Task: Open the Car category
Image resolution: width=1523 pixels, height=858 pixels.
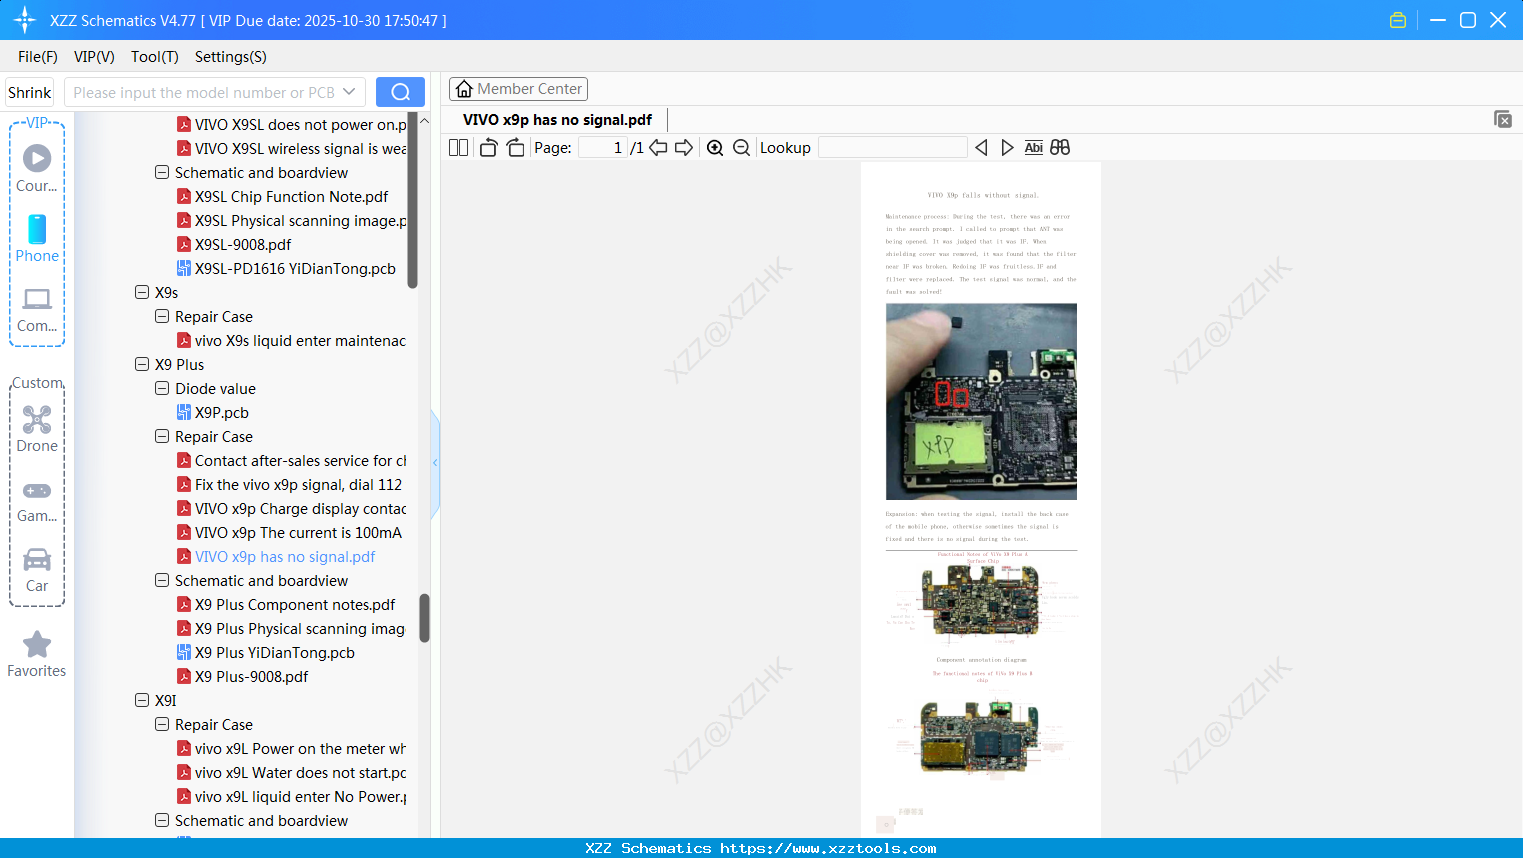Action: (x=37, y=570)
